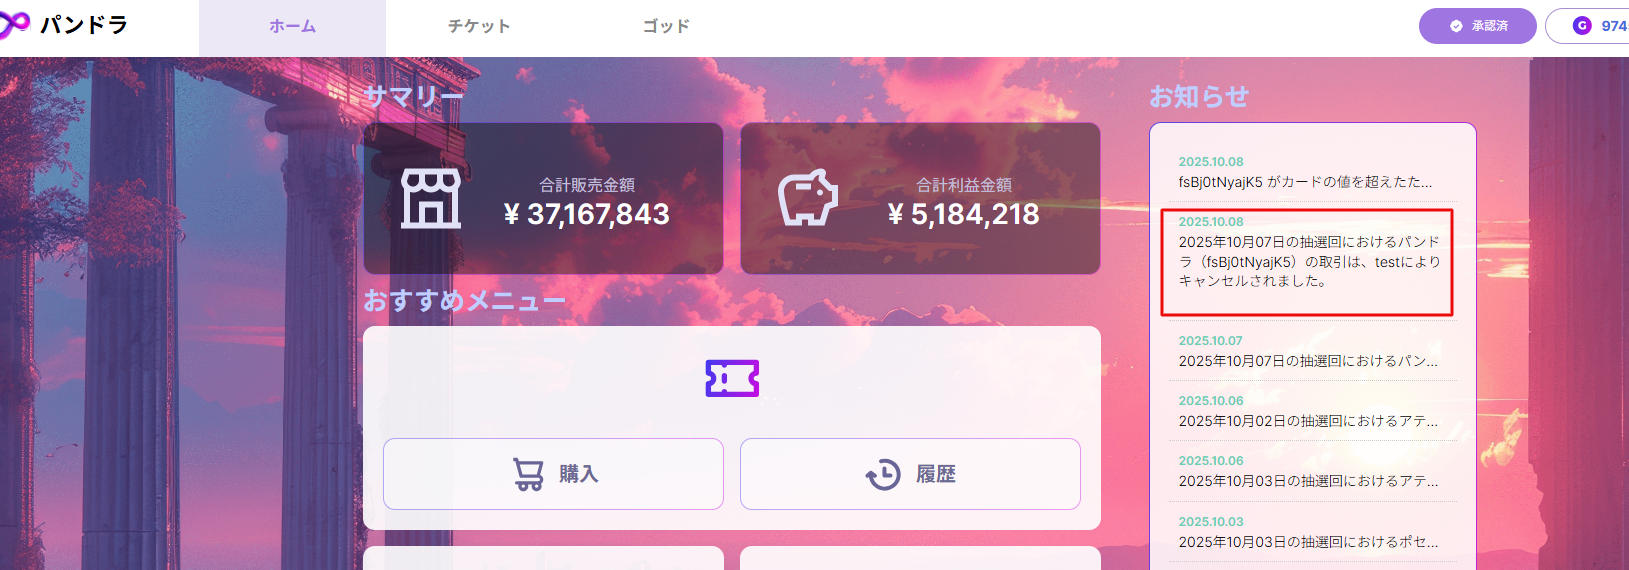Image resolution: width=1629 pixels, height=570 pixels.
Task: Open the ホーム tab
Action: [292, 27]
